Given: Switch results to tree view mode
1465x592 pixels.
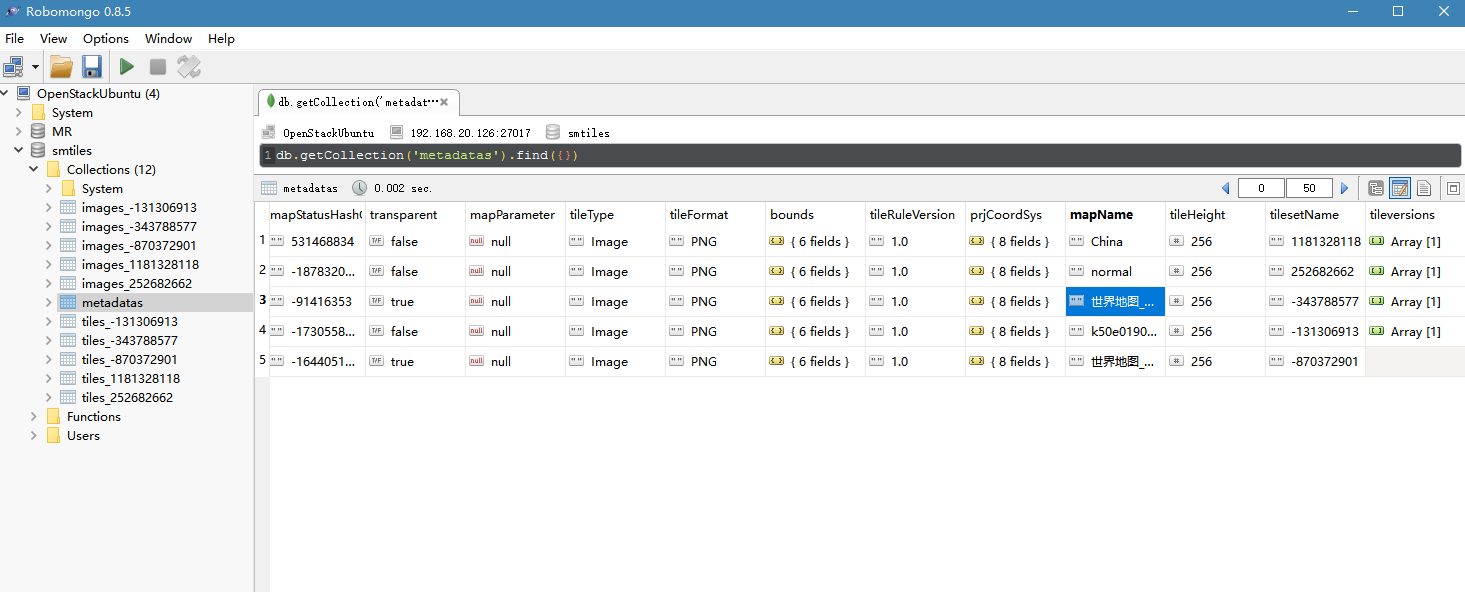Looking at the screenshot, I should click(1376, 188).
